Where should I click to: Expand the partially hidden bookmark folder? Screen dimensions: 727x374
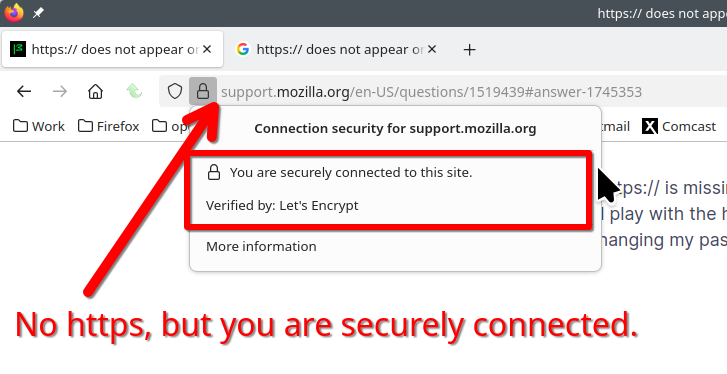click(x=170, y=126)
